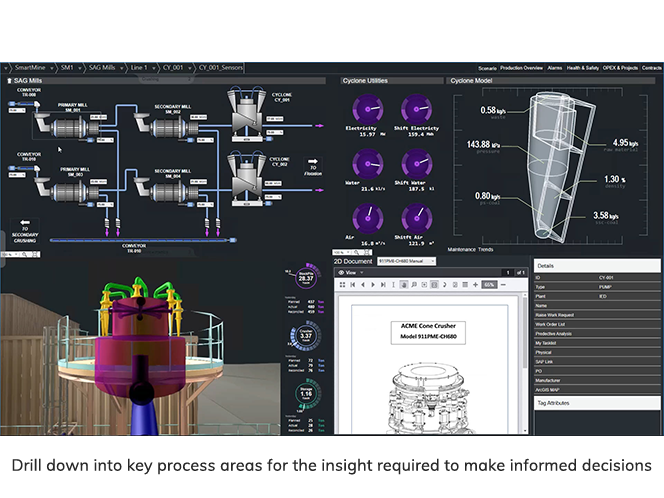
Task: Open the SAG Mills breadcrumb dropdown
Action: [x=122, y=68]
